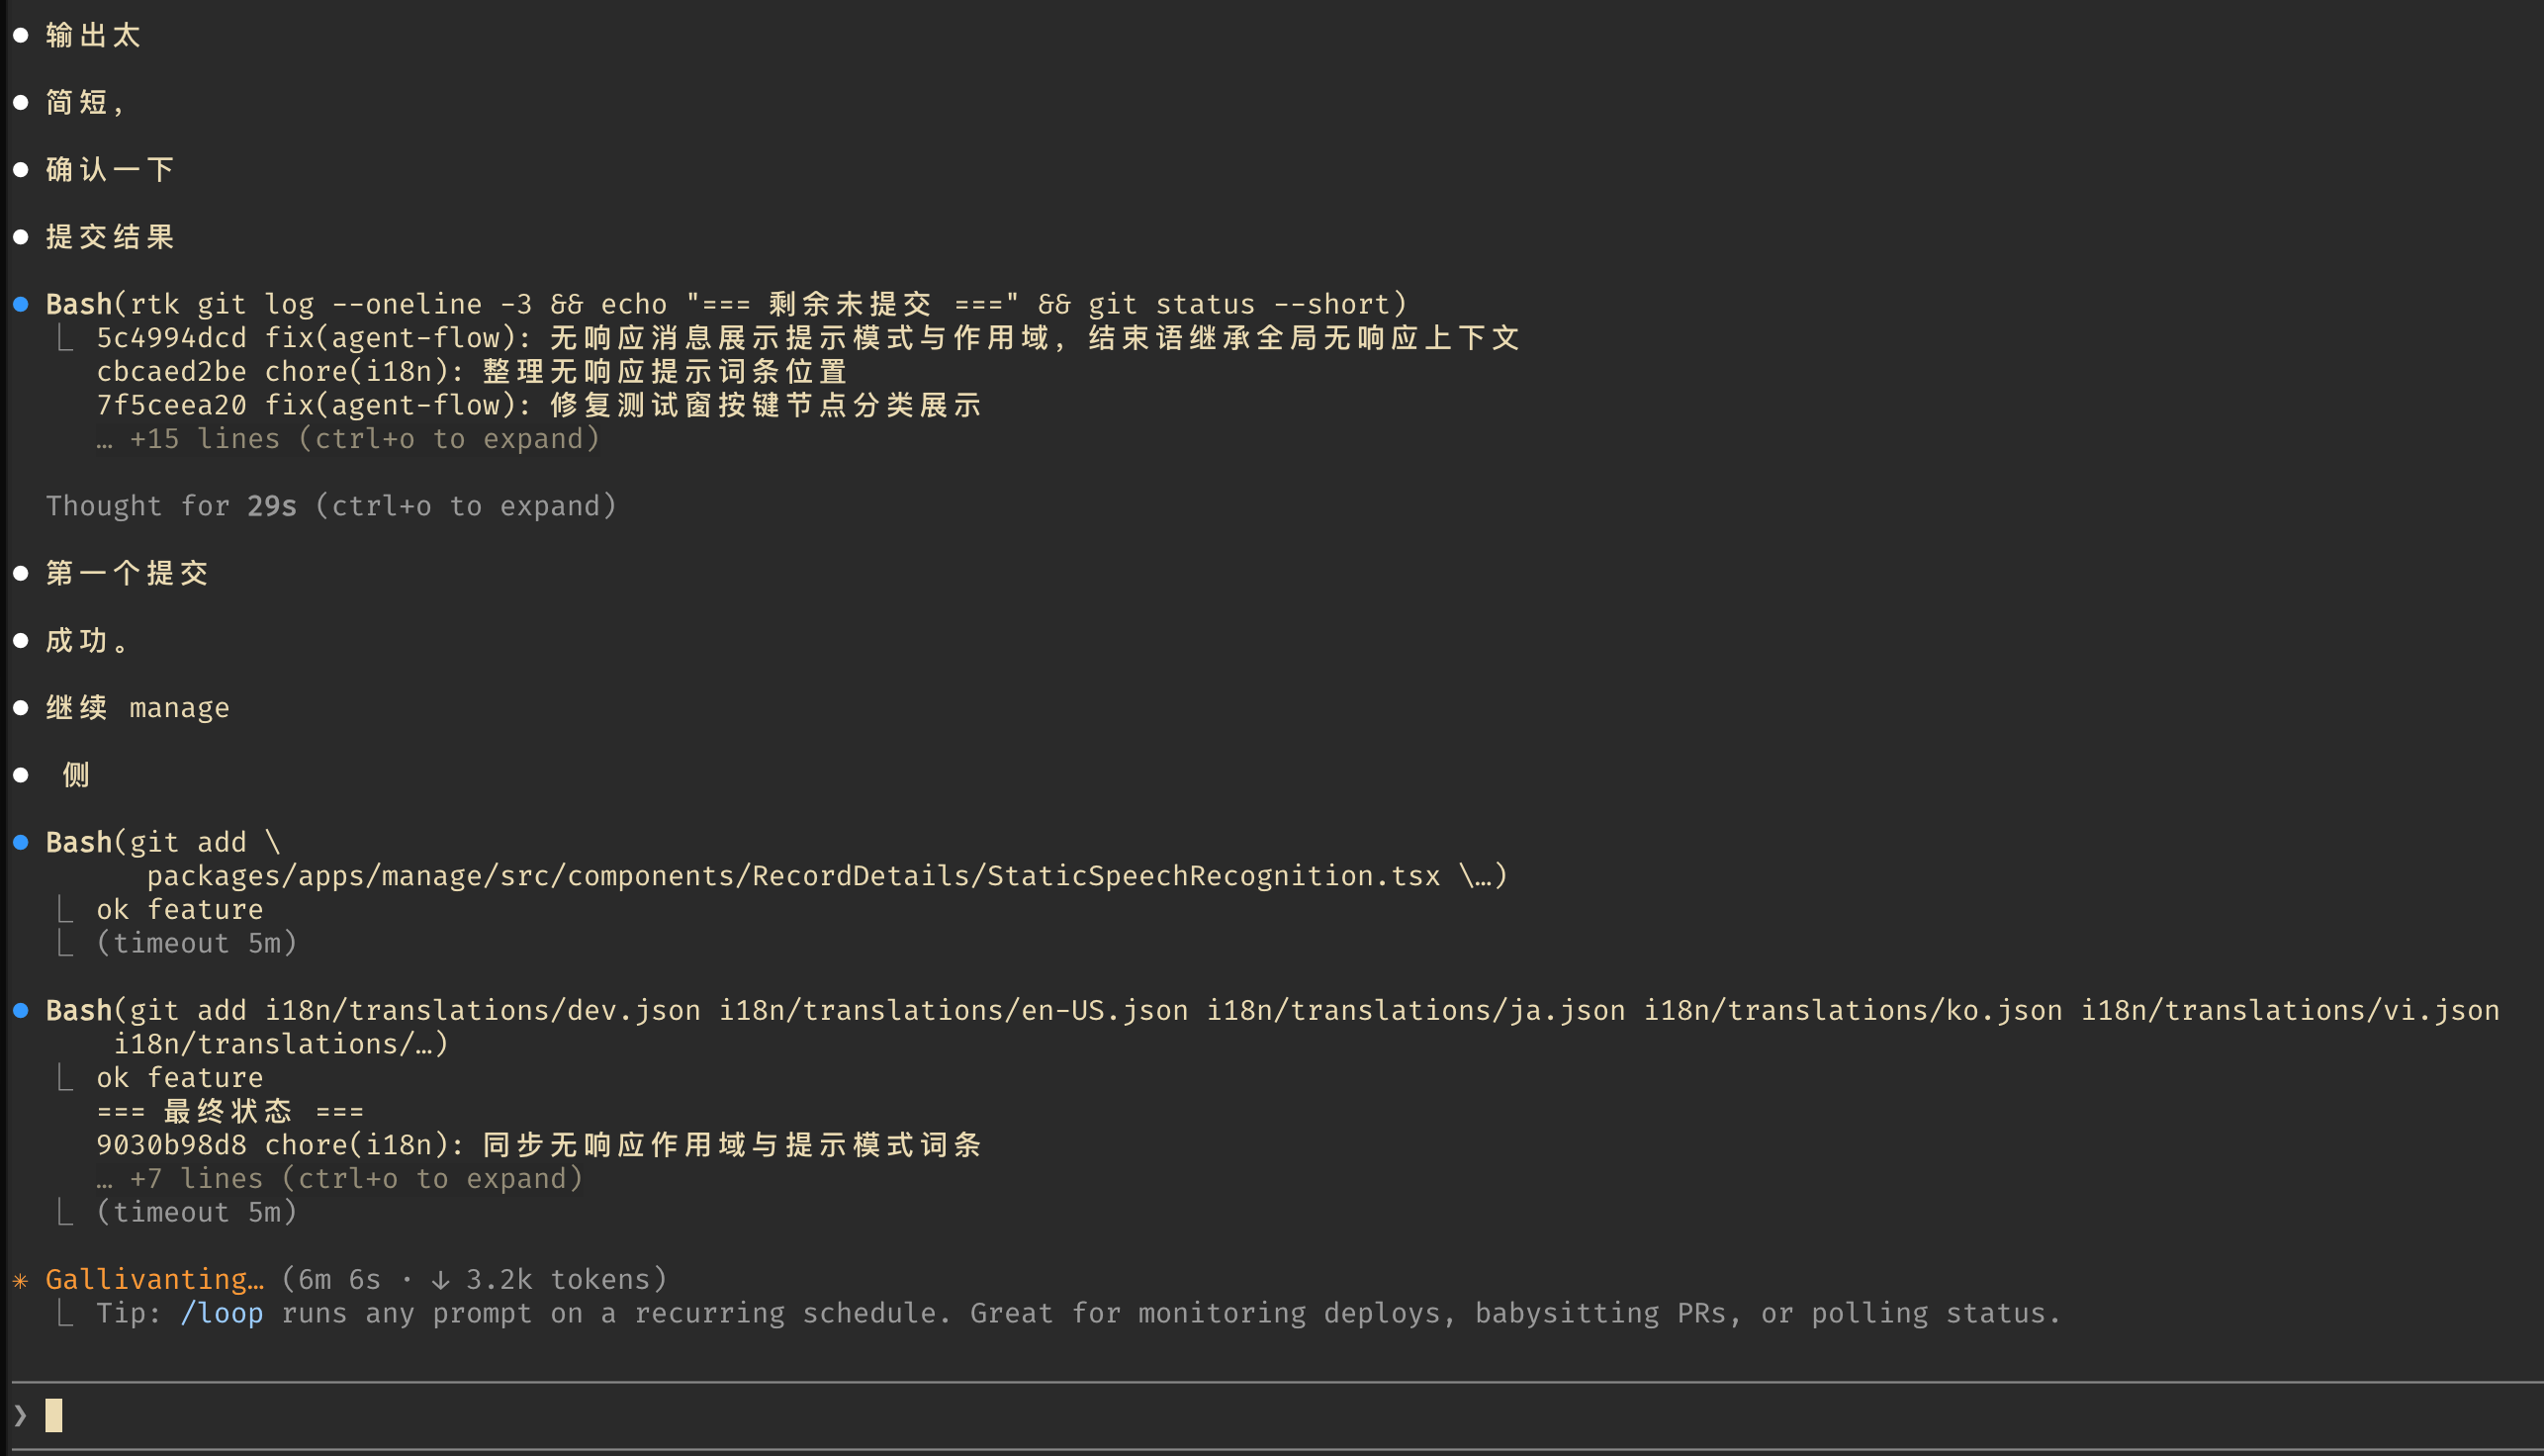Expand the +7 lines collapsed output

pos(340,1179)
